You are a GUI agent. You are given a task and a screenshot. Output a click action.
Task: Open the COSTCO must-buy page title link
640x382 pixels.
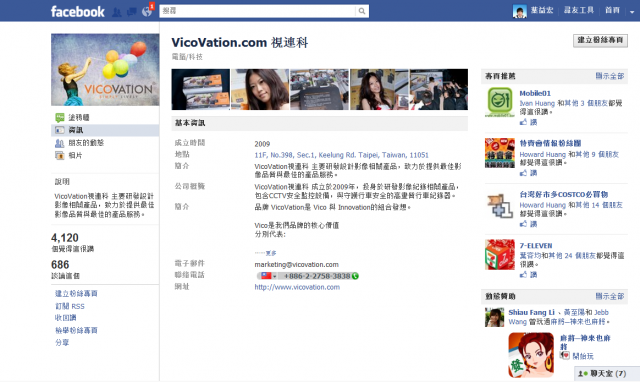564,194
